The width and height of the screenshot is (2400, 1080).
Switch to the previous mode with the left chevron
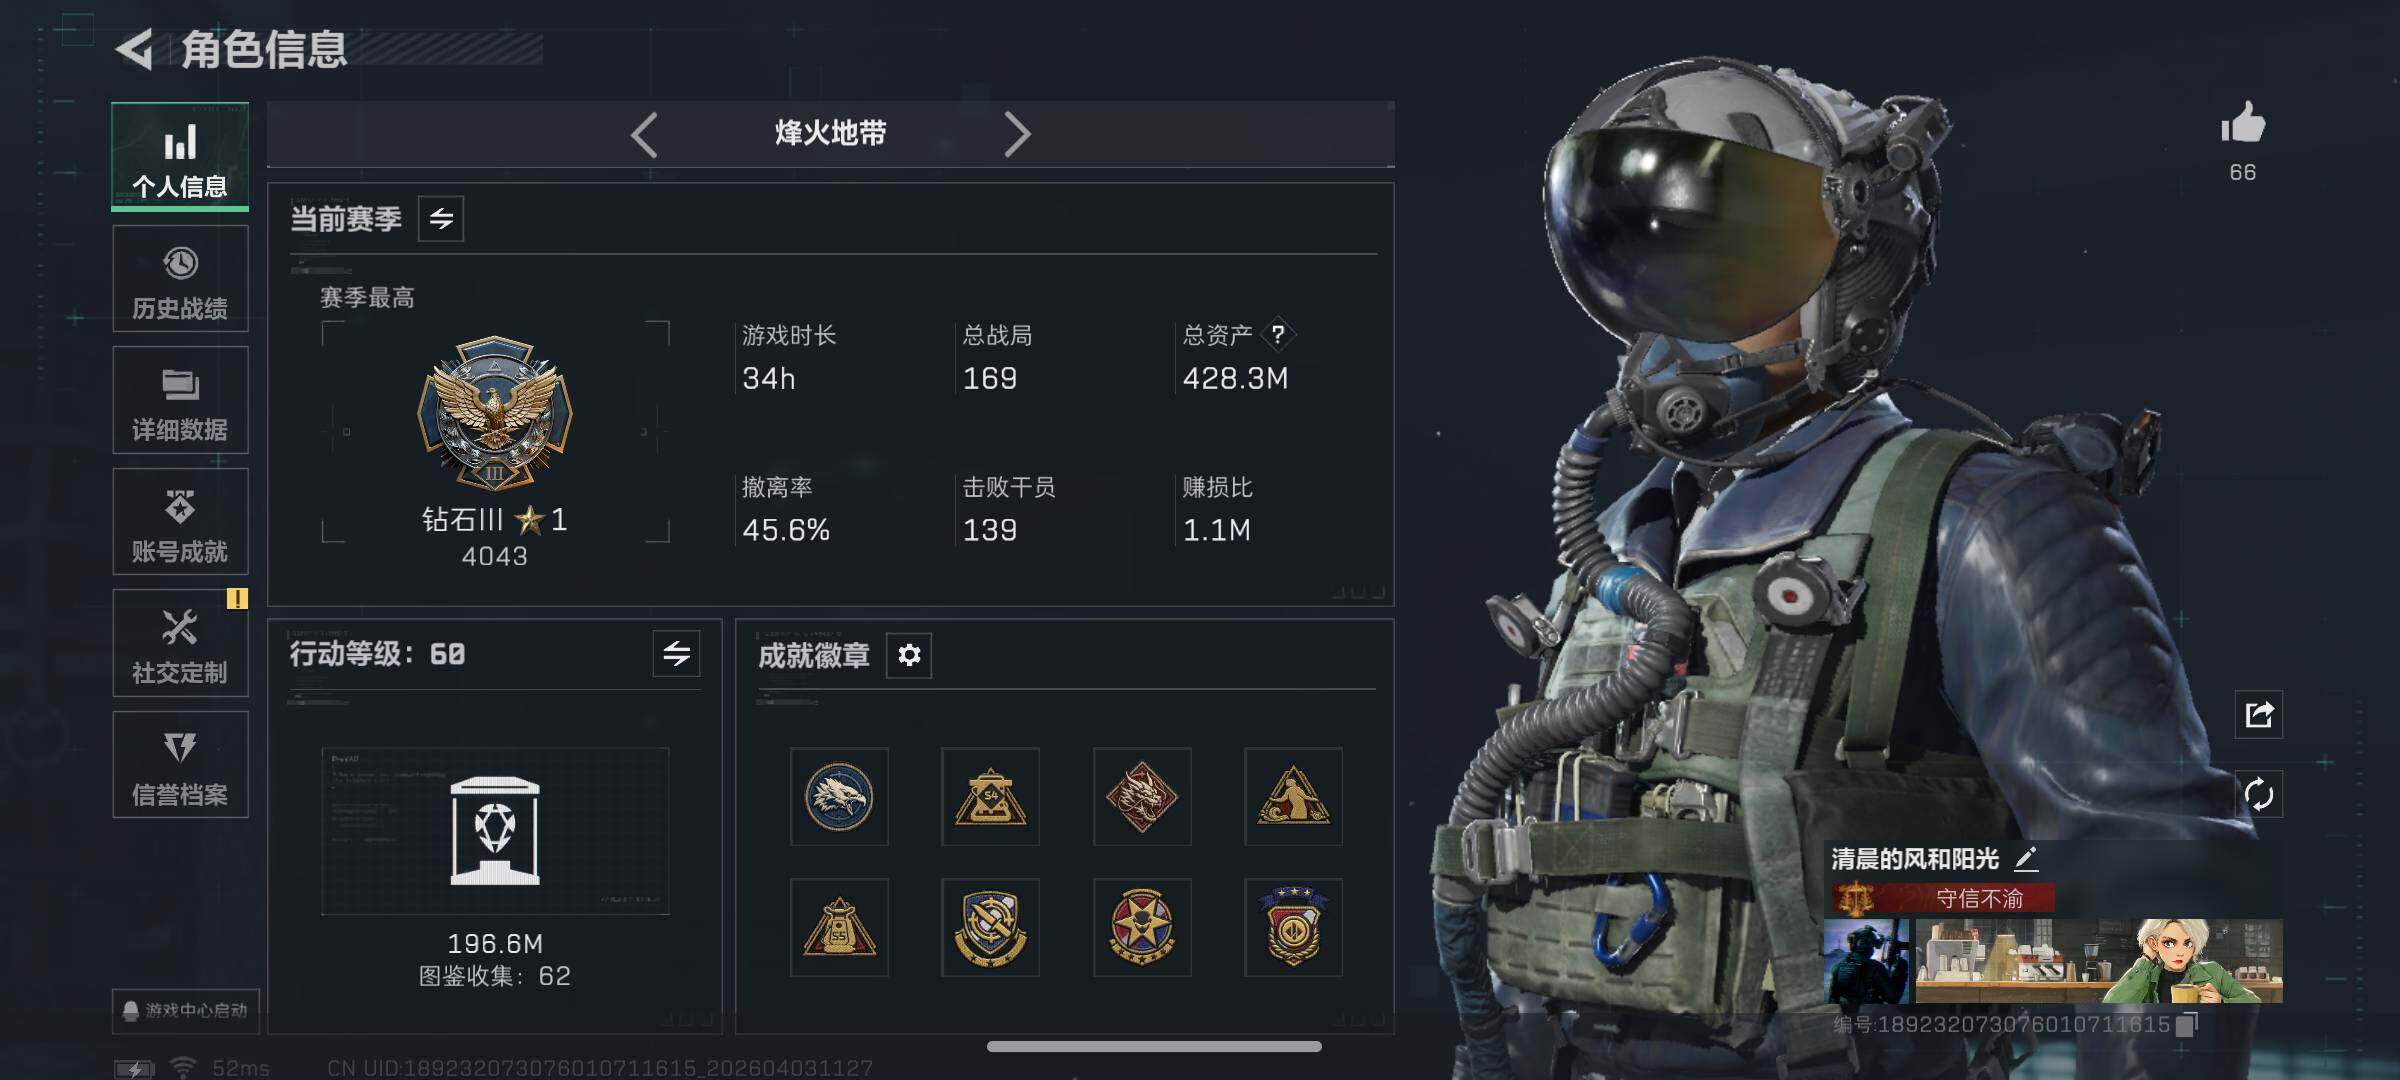tap(645, 134)
